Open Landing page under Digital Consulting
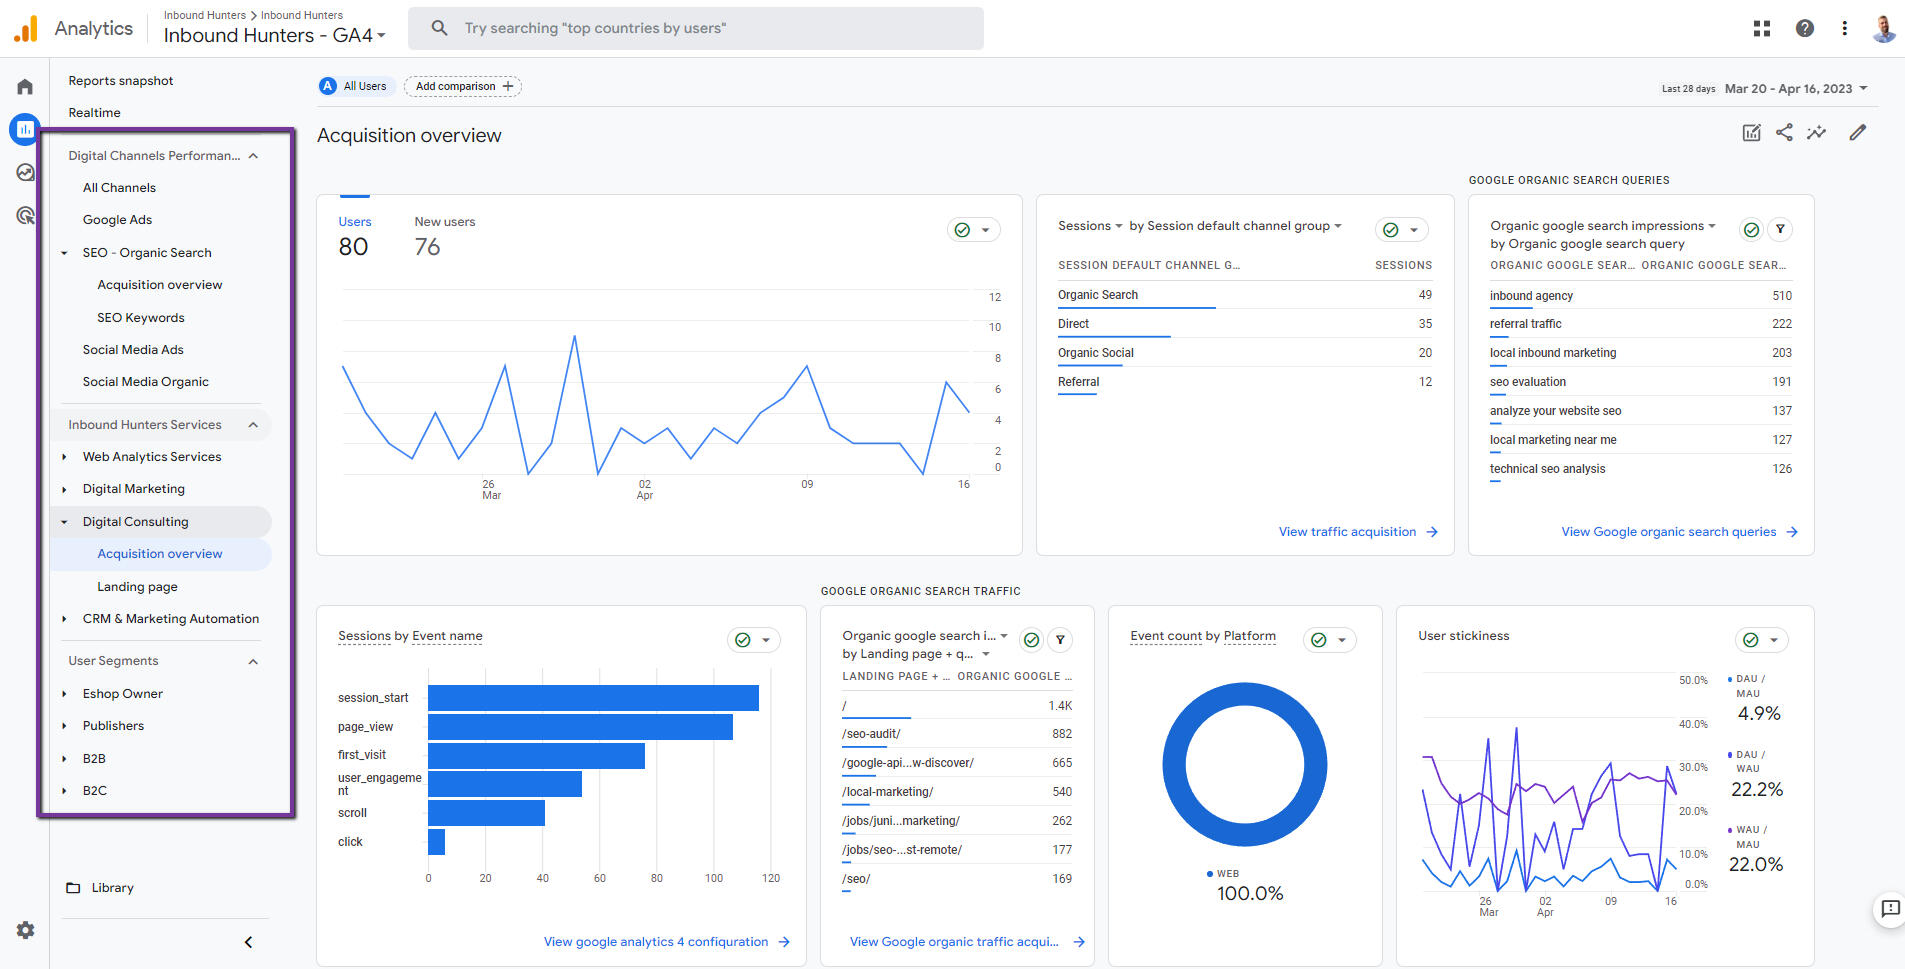Screen dimensions: 1905x969 tap(137, 587)
